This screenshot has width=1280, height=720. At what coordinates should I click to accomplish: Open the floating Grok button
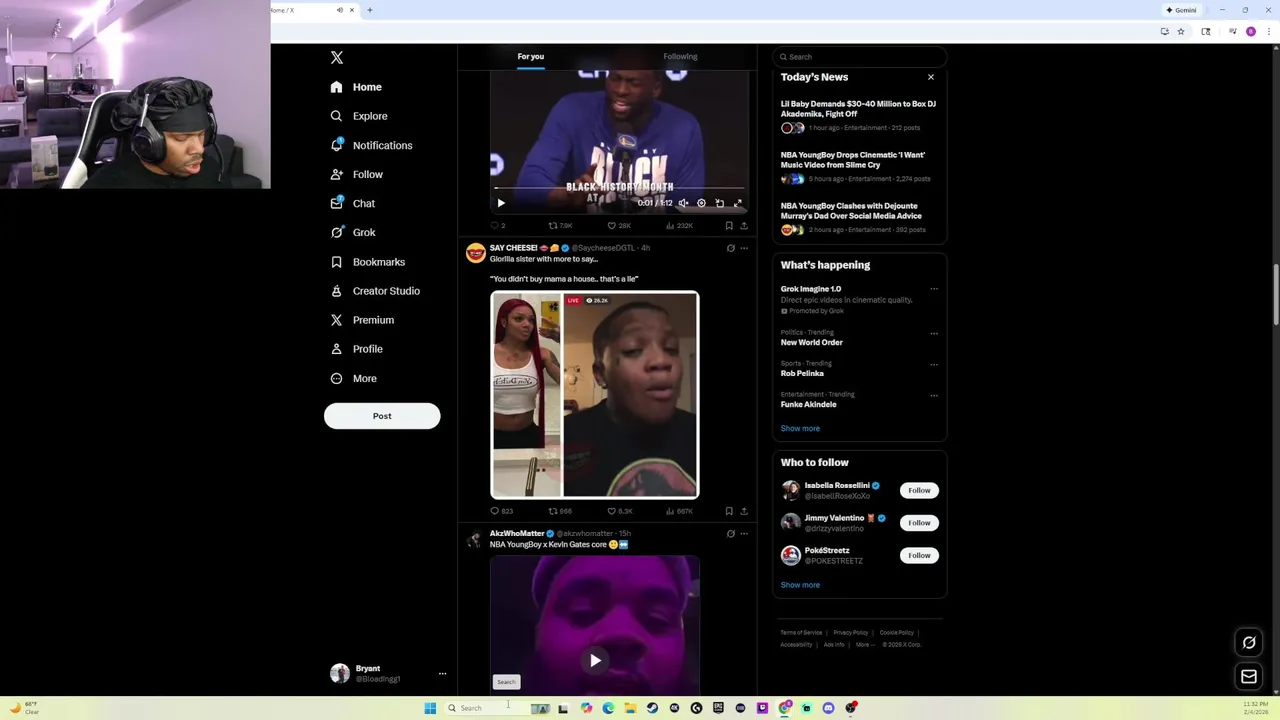[x=1249, y=643]
